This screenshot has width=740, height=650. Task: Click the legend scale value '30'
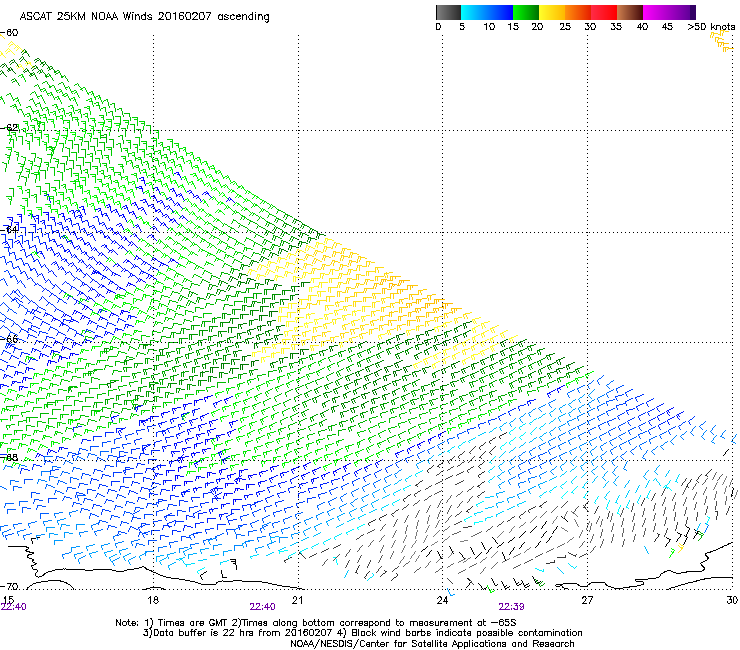tap(590, 27)
